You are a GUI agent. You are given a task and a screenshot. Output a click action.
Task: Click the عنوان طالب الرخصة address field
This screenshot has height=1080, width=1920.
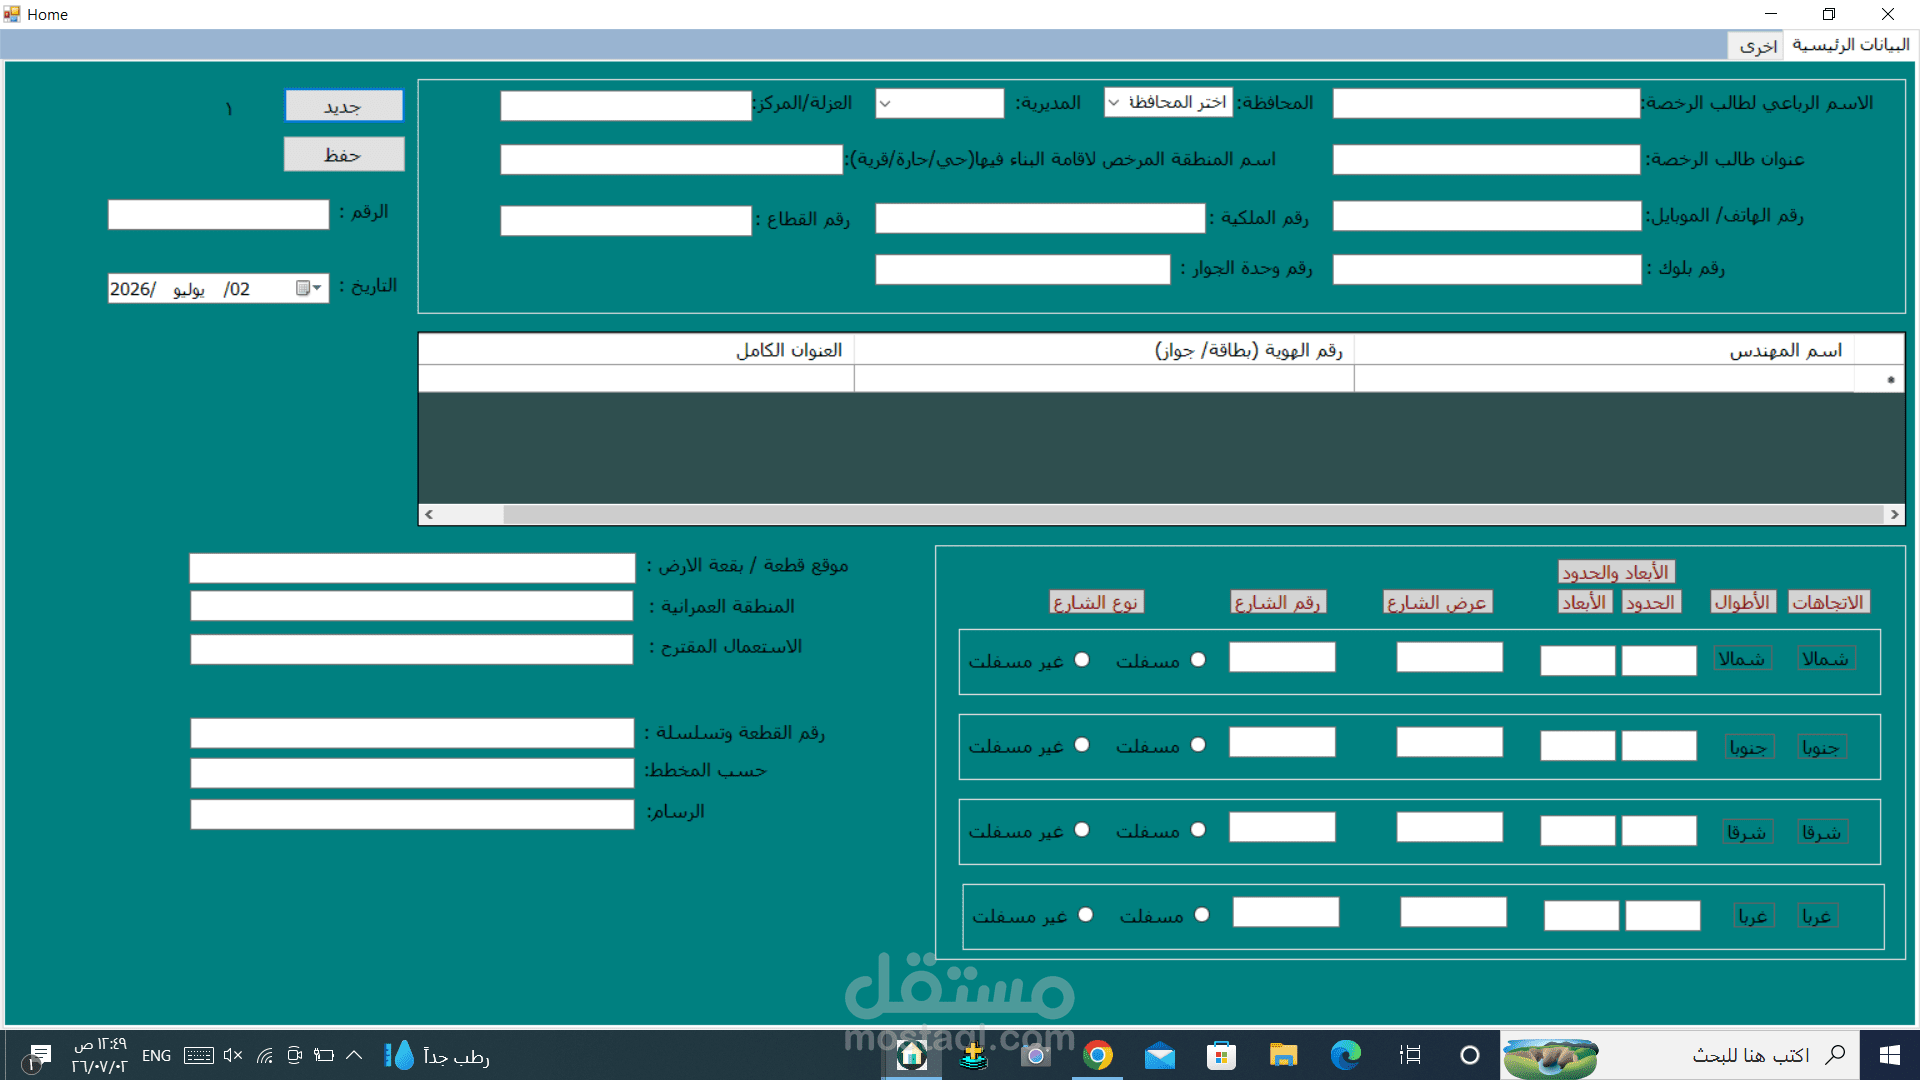(1486, 160)
